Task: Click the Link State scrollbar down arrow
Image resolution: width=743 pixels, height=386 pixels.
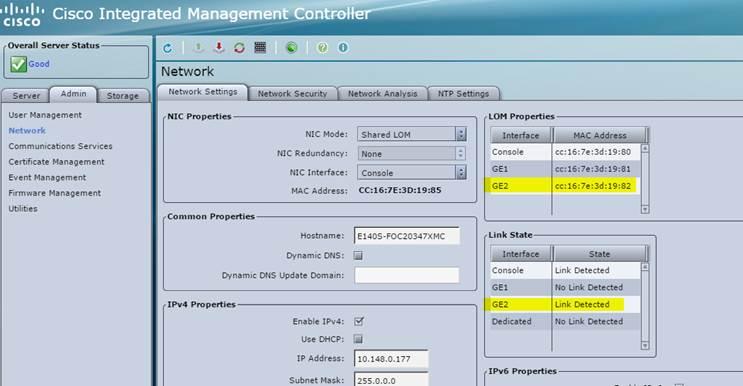Action: [x=644, y=345]
